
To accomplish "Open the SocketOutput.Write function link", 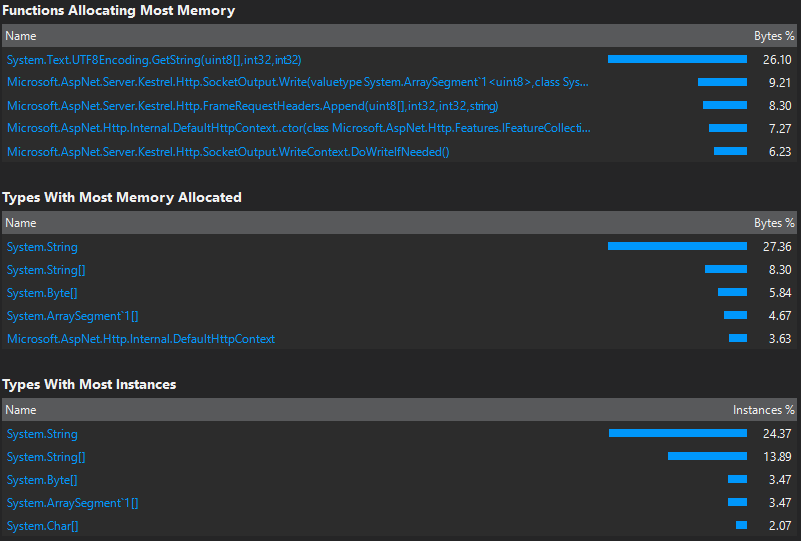I will [297, 82].
